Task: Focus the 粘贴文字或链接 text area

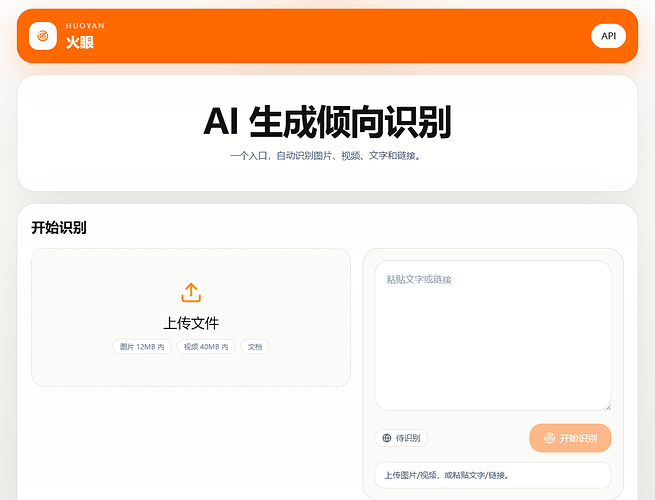Action: [x=493, y=335]
